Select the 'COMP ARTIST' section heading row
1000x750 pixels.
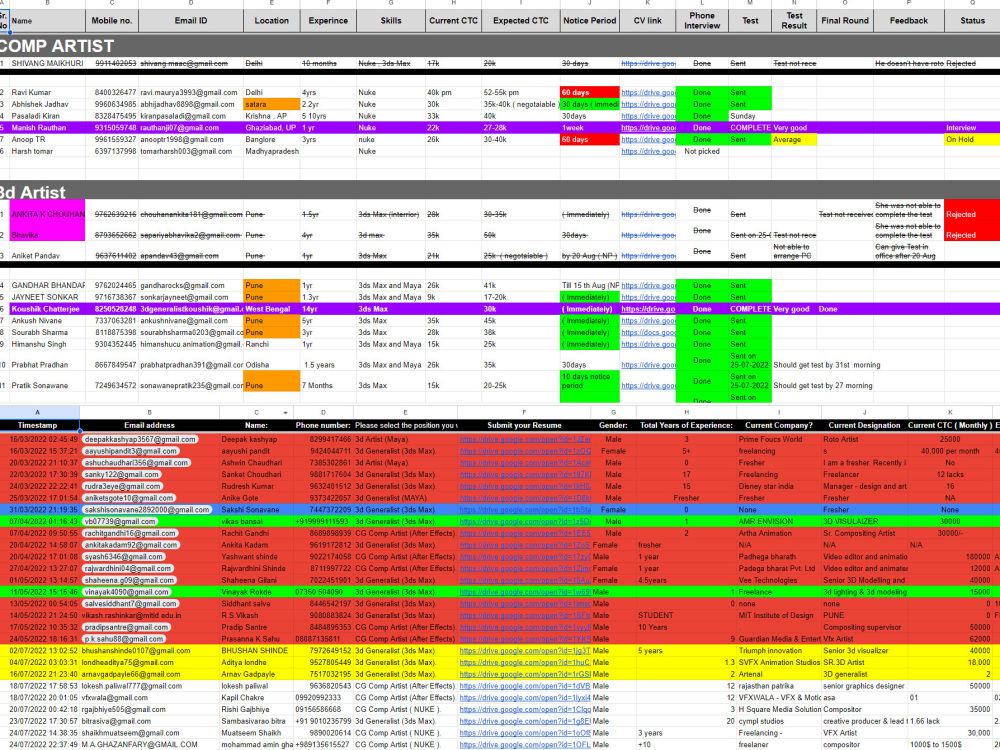[x=500, y=46]
